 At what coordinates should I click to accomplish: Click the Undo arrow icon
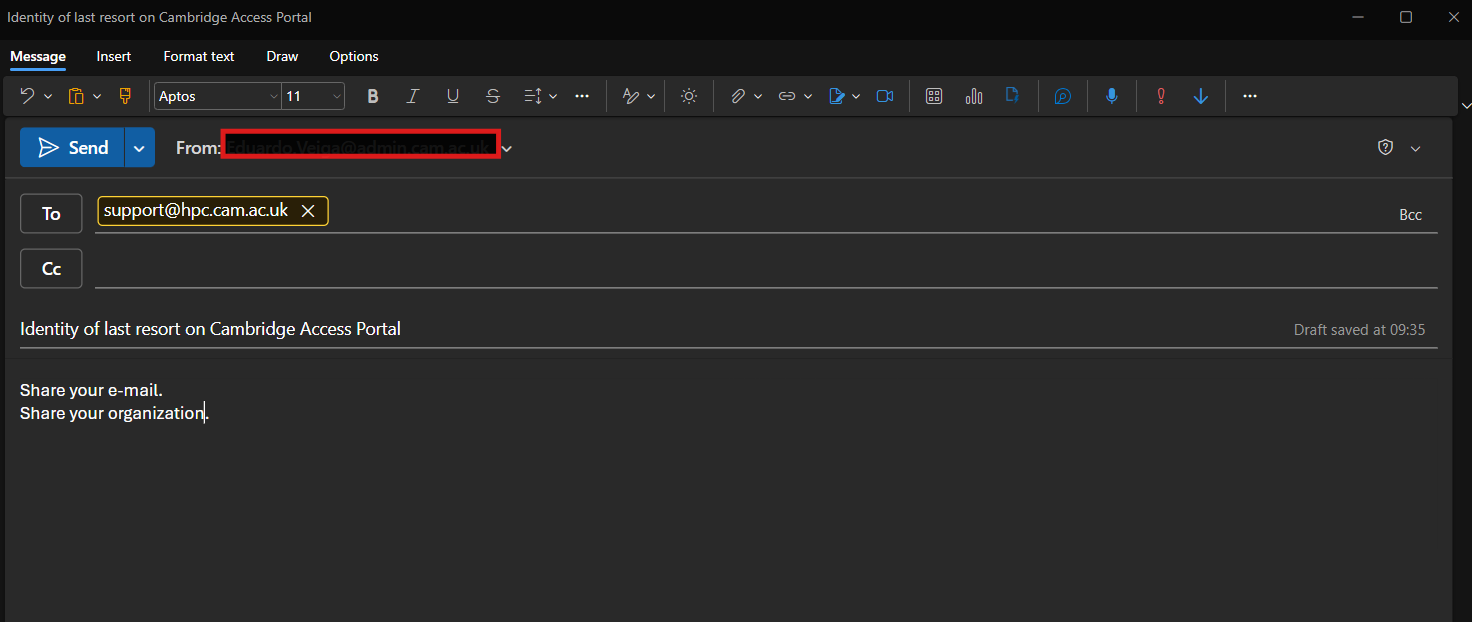(27, 96)
